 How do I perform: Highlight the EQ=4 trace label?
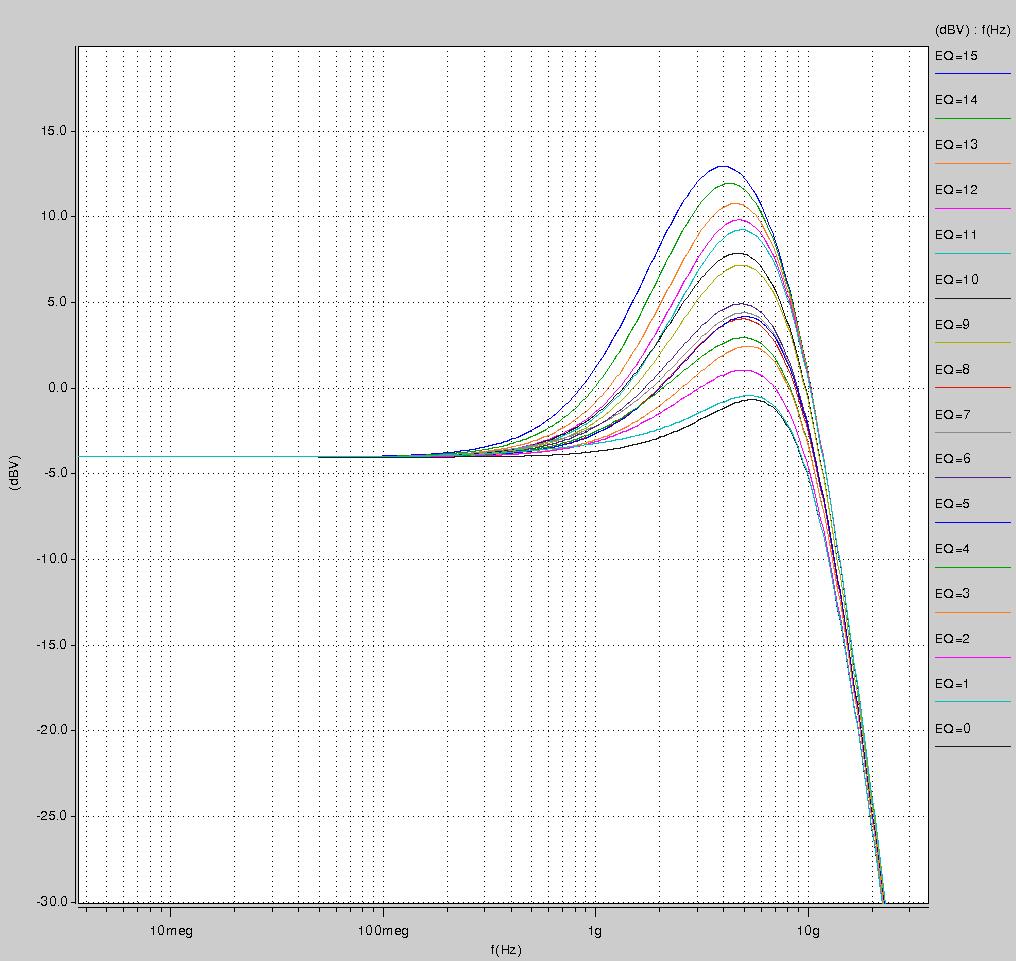[x=952, y=549]
